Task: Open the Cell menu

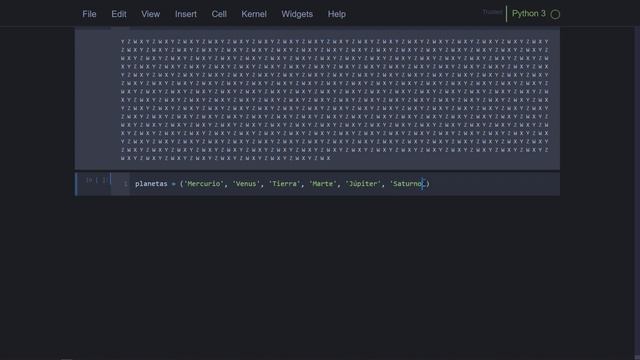Action: (219, 14)
